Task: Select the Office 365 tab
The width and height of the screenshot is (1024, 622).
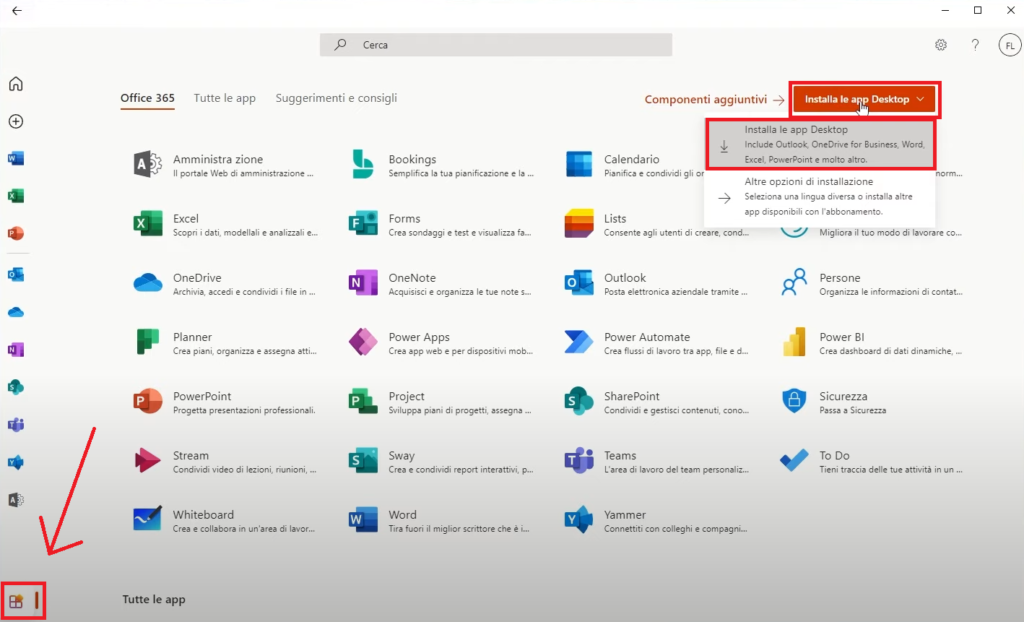Action: coord(148,98)
